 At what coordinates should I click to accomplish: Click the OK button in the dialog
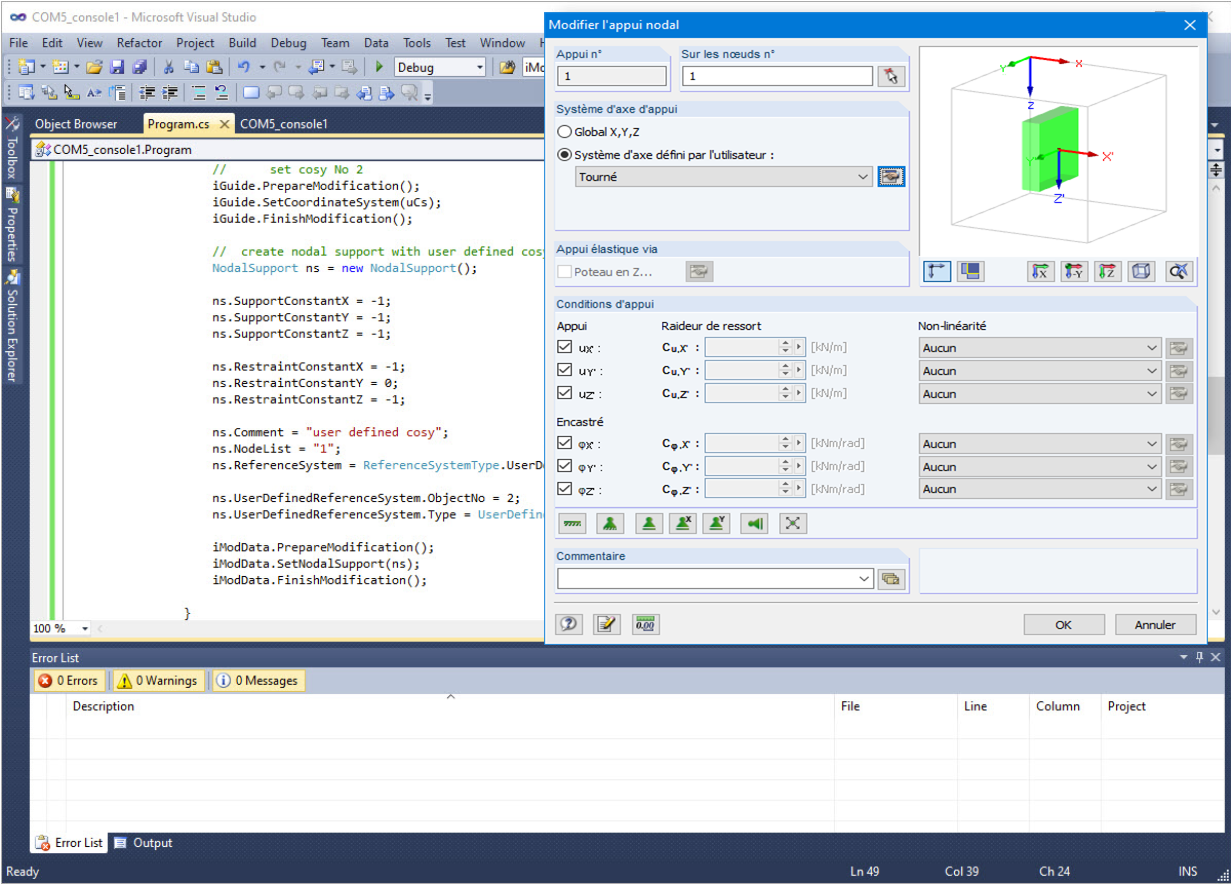(x=1064, y=624)
